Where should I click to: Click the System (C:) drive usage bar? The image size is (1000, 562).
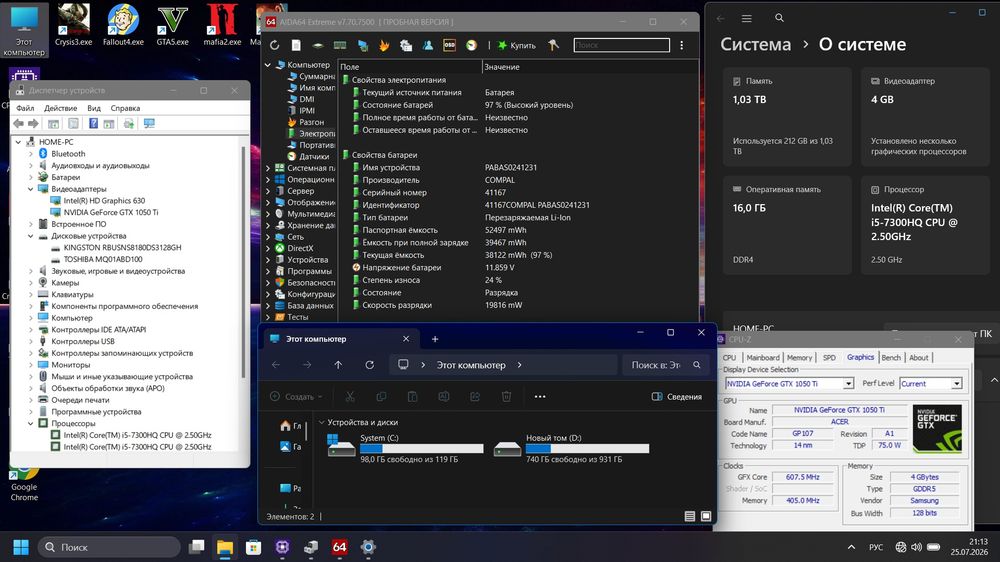click(x=422, y=448)
